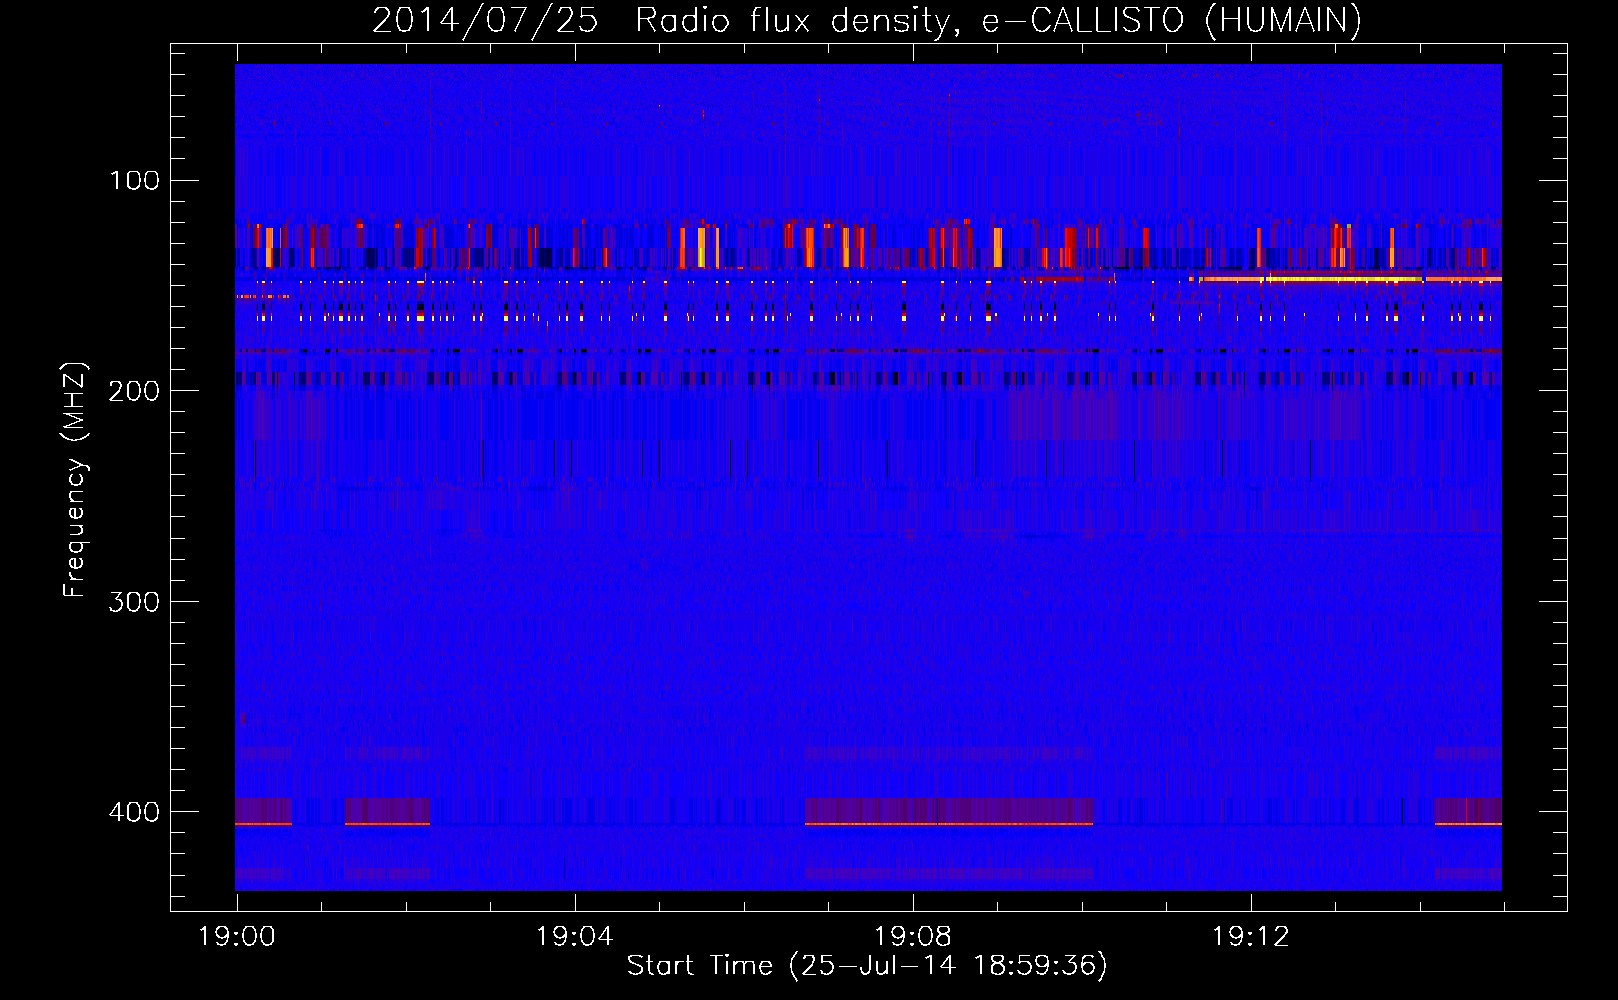1618x1000 pixels.
Task: Click the "Start Time (25-Jul-14 18:59:36)" label
Action: pyautogui.click(x=867, y=966)
